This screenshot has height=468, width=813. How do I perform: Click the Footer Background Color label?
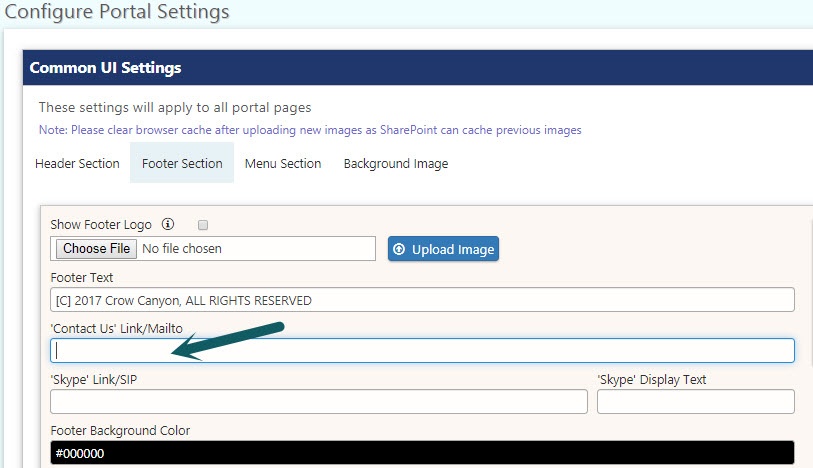click(x=120, y=430)
